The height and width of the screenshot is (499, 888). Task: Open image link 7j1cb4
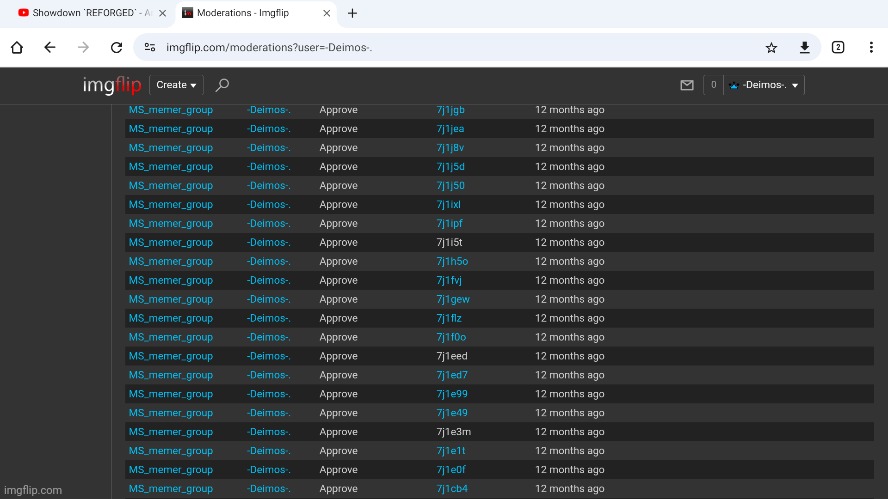pyautogui.click(x=452, y=489)
